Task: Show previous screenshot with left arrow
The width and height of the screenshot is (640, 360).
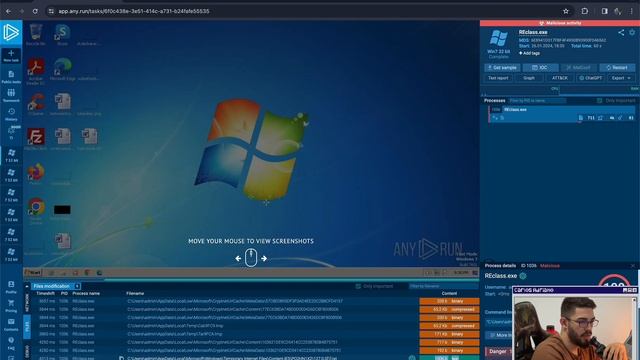Action: pos(238,258)
